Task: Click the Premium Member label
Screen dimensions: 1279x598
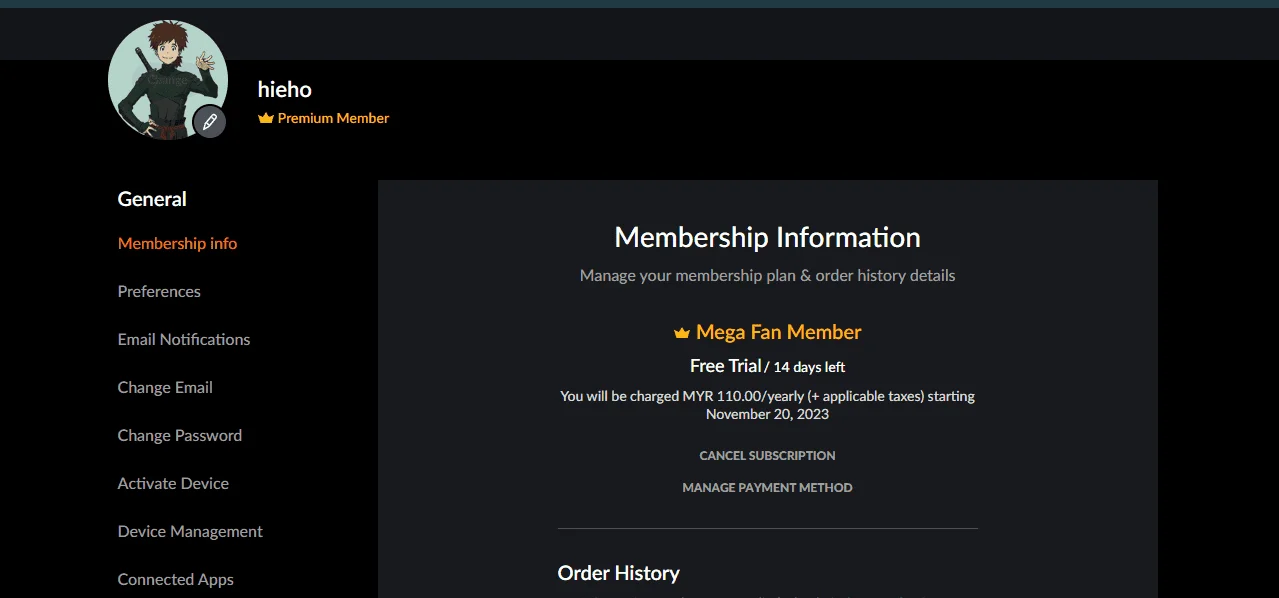Action: (333, 118)
